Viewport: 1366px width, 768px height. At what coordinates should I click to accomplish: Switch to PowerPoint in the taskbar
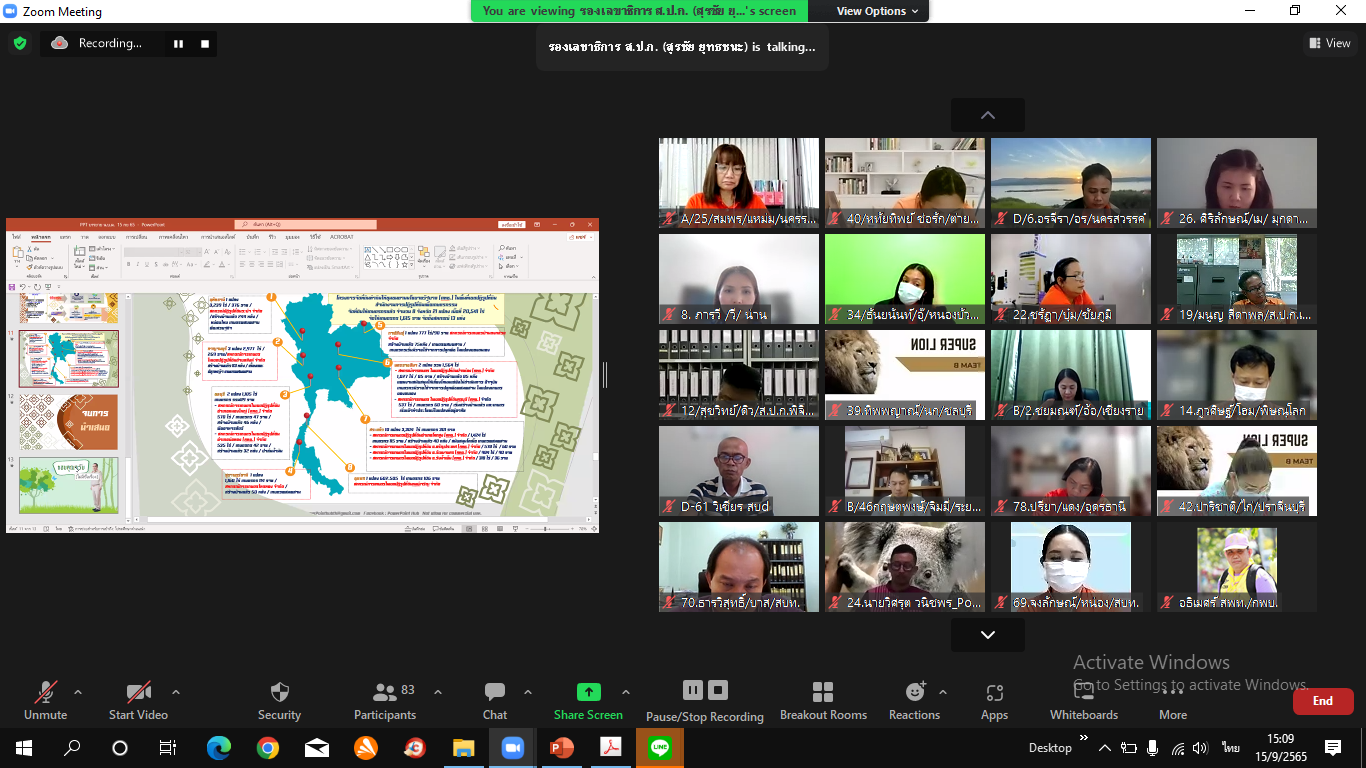pyautogui.click(x=562, y=747)
